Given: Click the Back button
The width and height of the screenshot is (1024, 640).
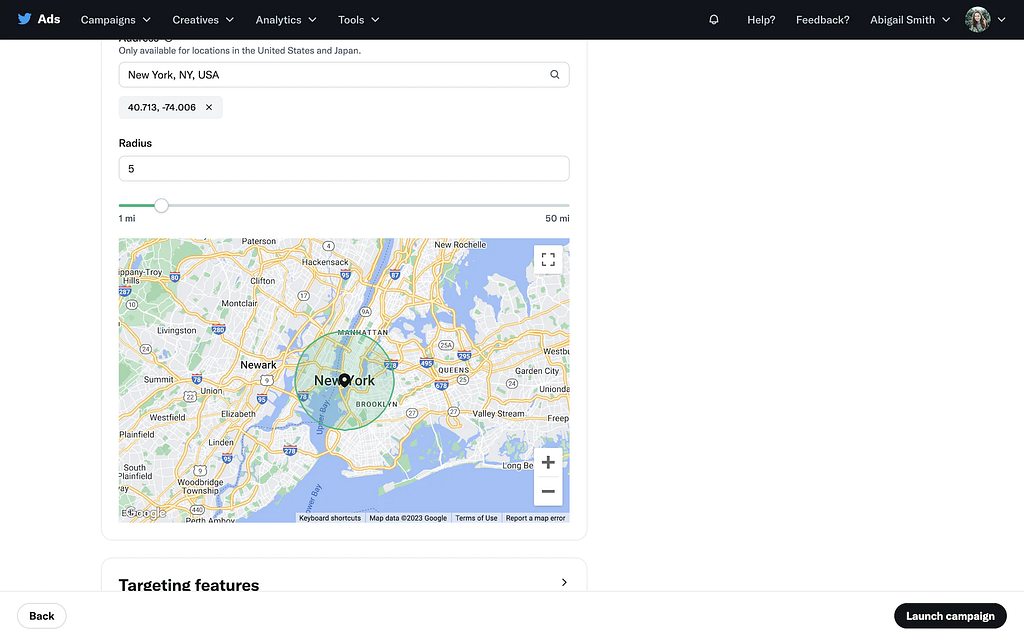Looking at the screenshot, I should [x=42, y=616].
